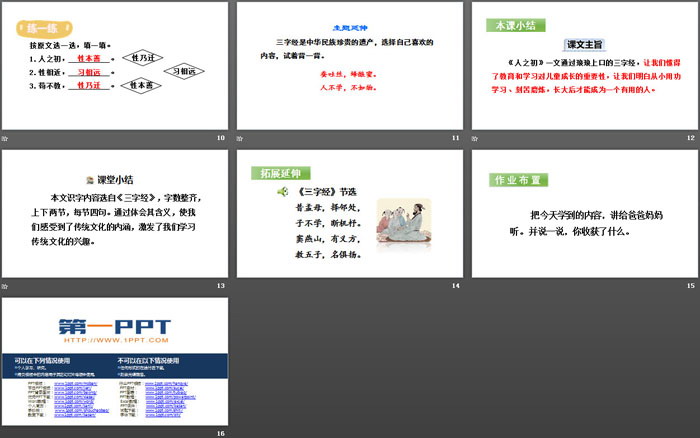Click the first link in slide 16's left column
The height and width of the screenshot is (438, 700).
coord(75,384)
